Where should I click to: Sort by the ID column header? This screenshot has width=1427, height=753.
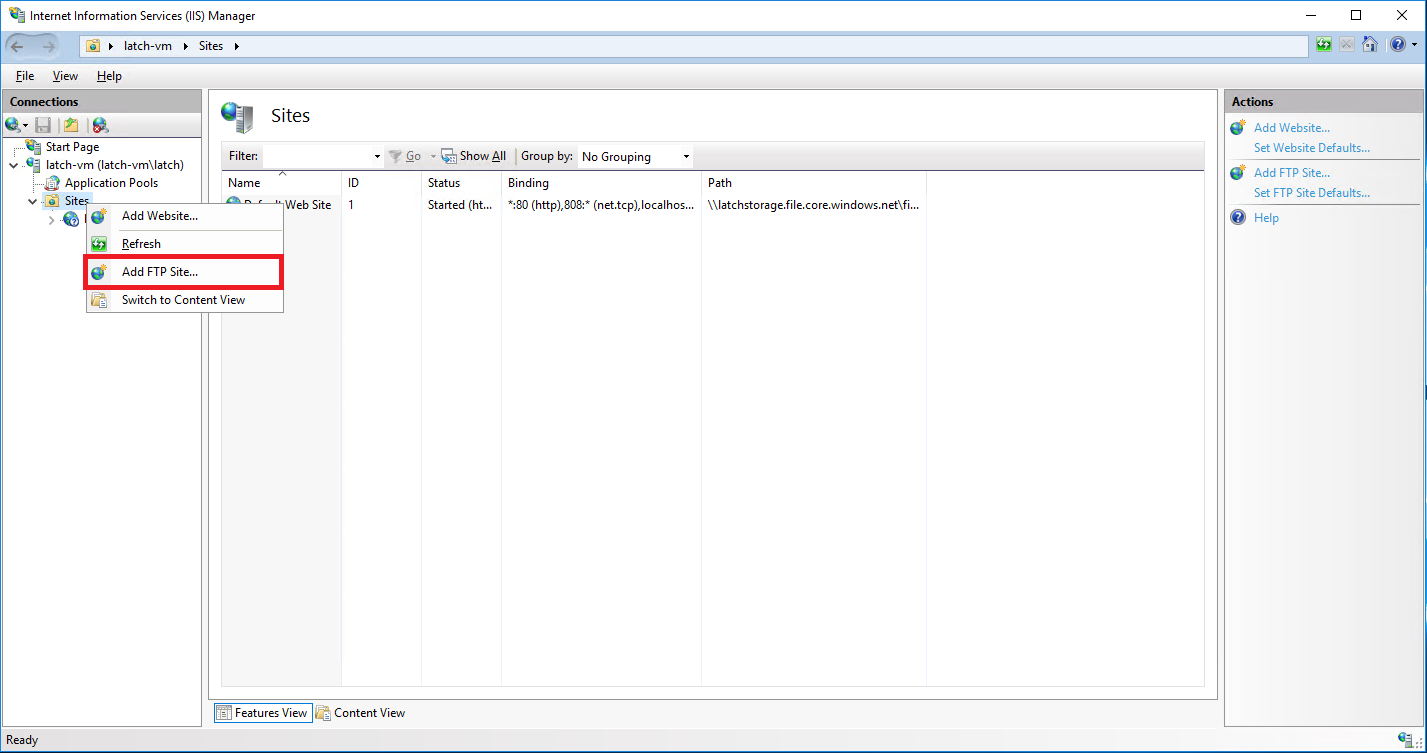click(381, 183)
